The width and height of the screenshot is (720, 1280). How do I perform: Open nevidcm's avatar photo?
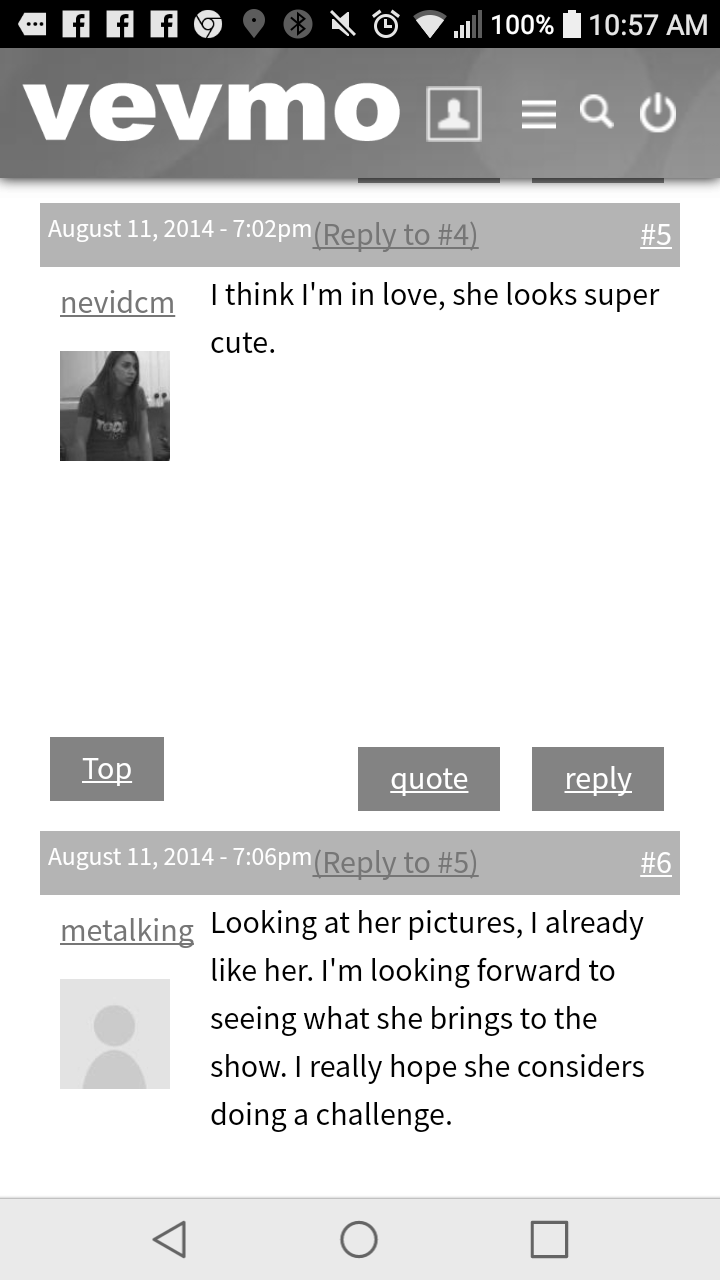coord(115,406)
